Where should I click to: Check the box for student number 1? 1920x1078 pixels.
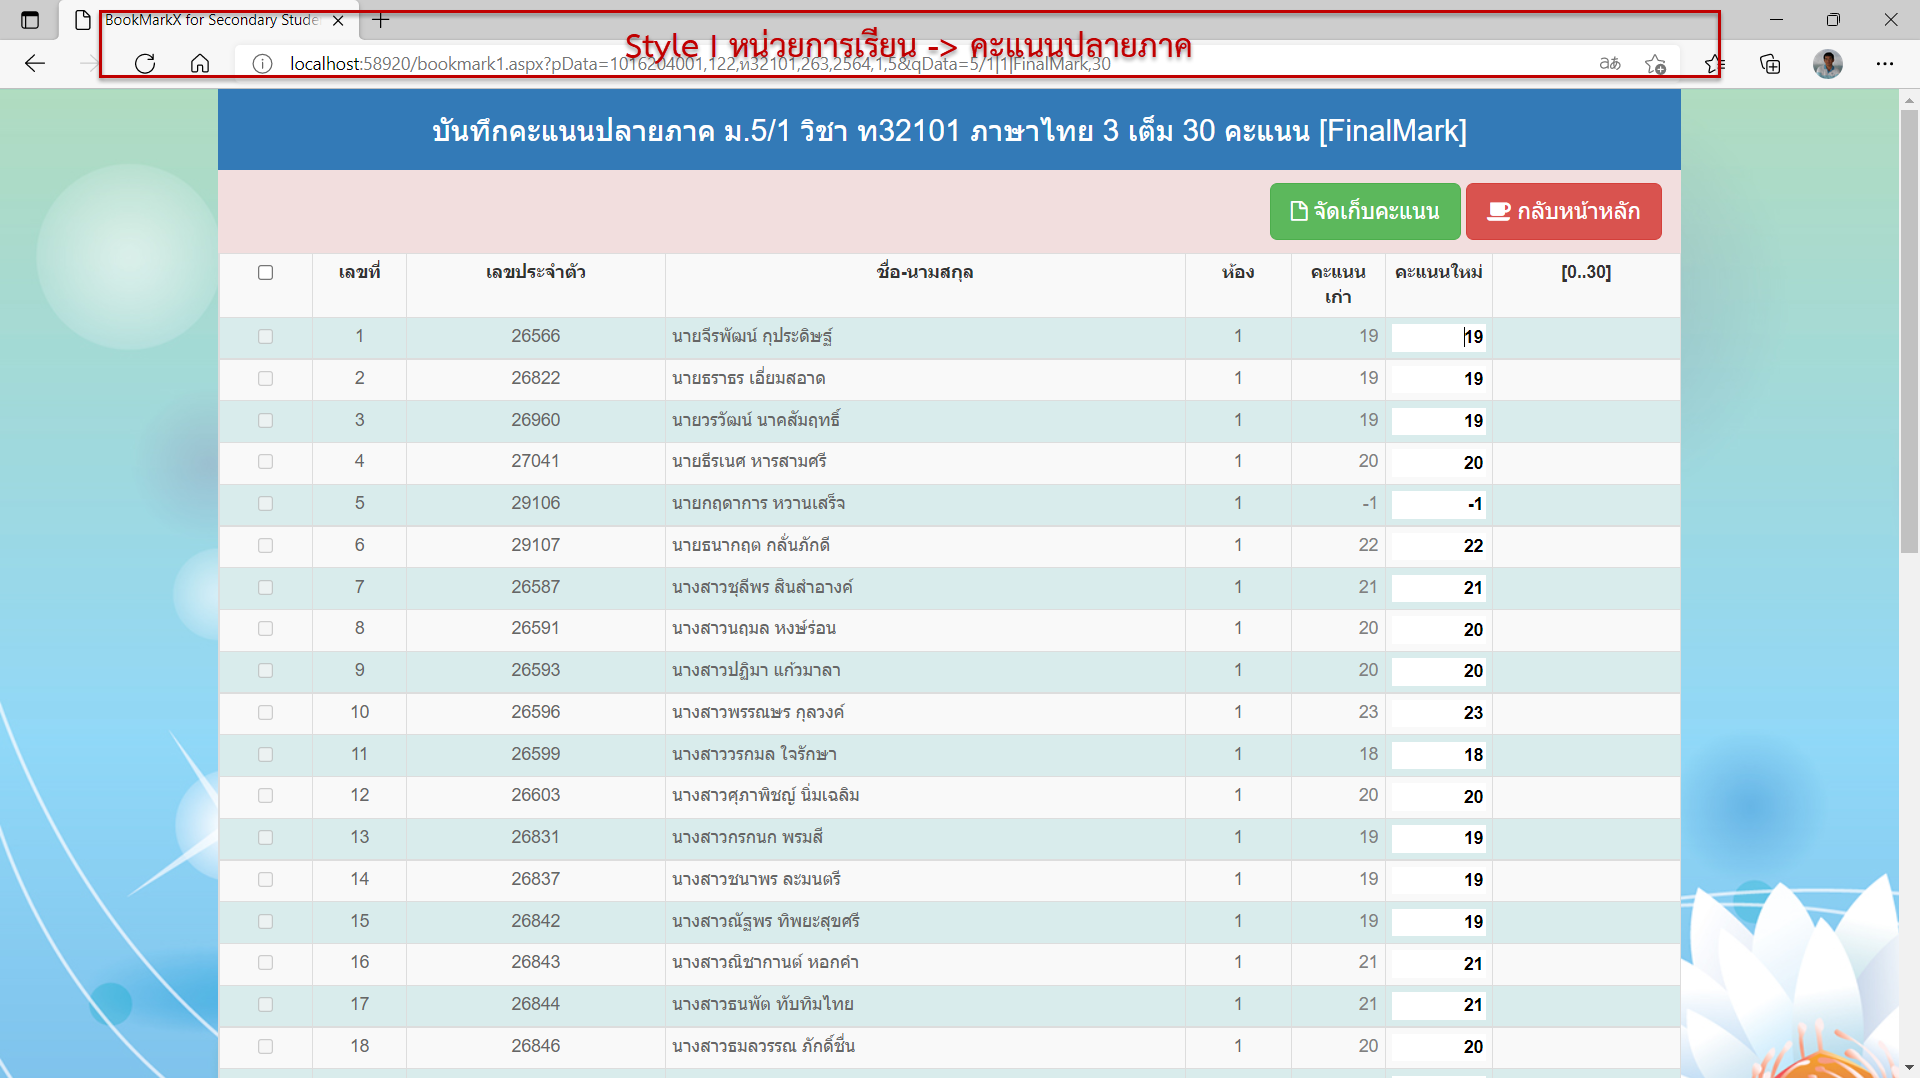pyautogui.click(x=265, y=336)
